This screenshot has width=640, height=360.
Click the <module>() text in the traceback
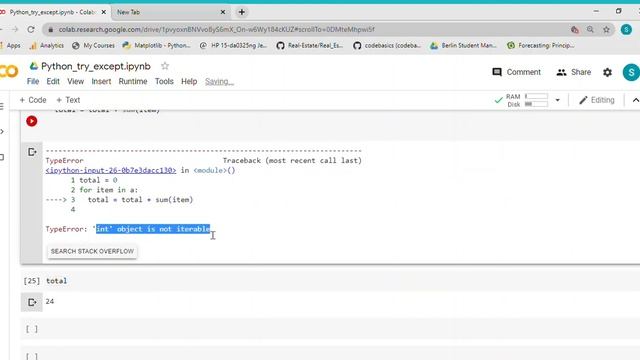pyautogui.click(x=214, y=170)
